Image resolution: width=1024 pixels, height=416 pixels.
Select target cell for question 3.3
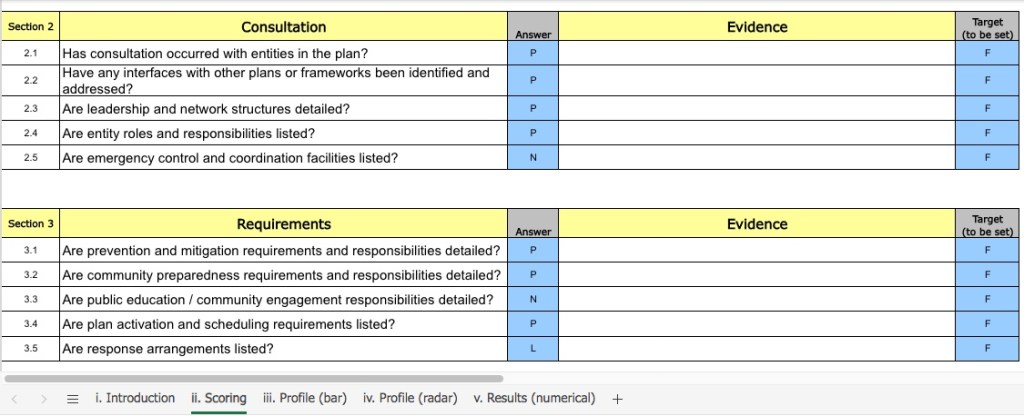tap(987, 299)
